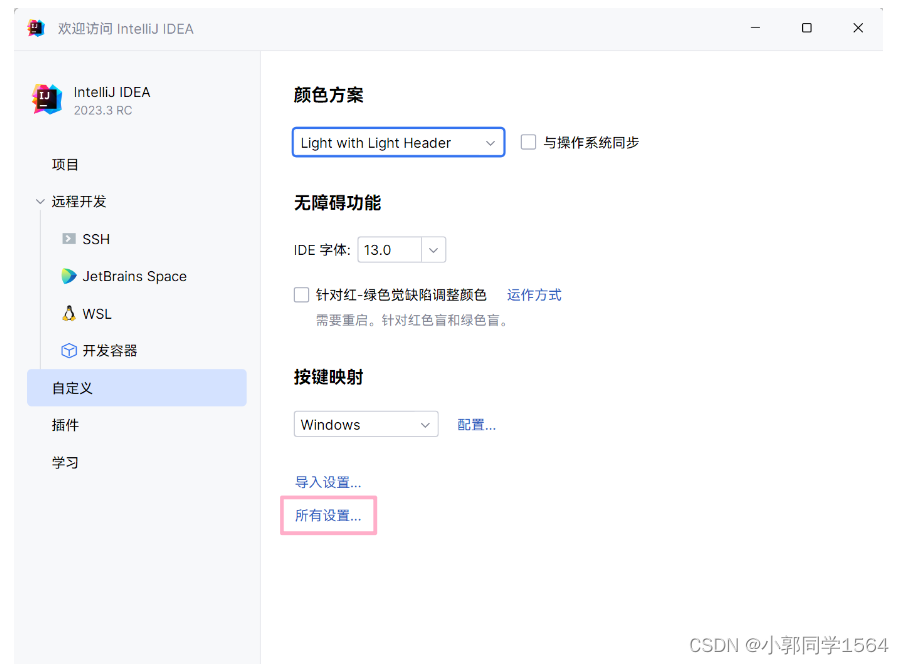Image resolution: width=904 pixels, height=664 pixels.
Task: Select 开发容器 in sidebar
Action: coord(110,351)
